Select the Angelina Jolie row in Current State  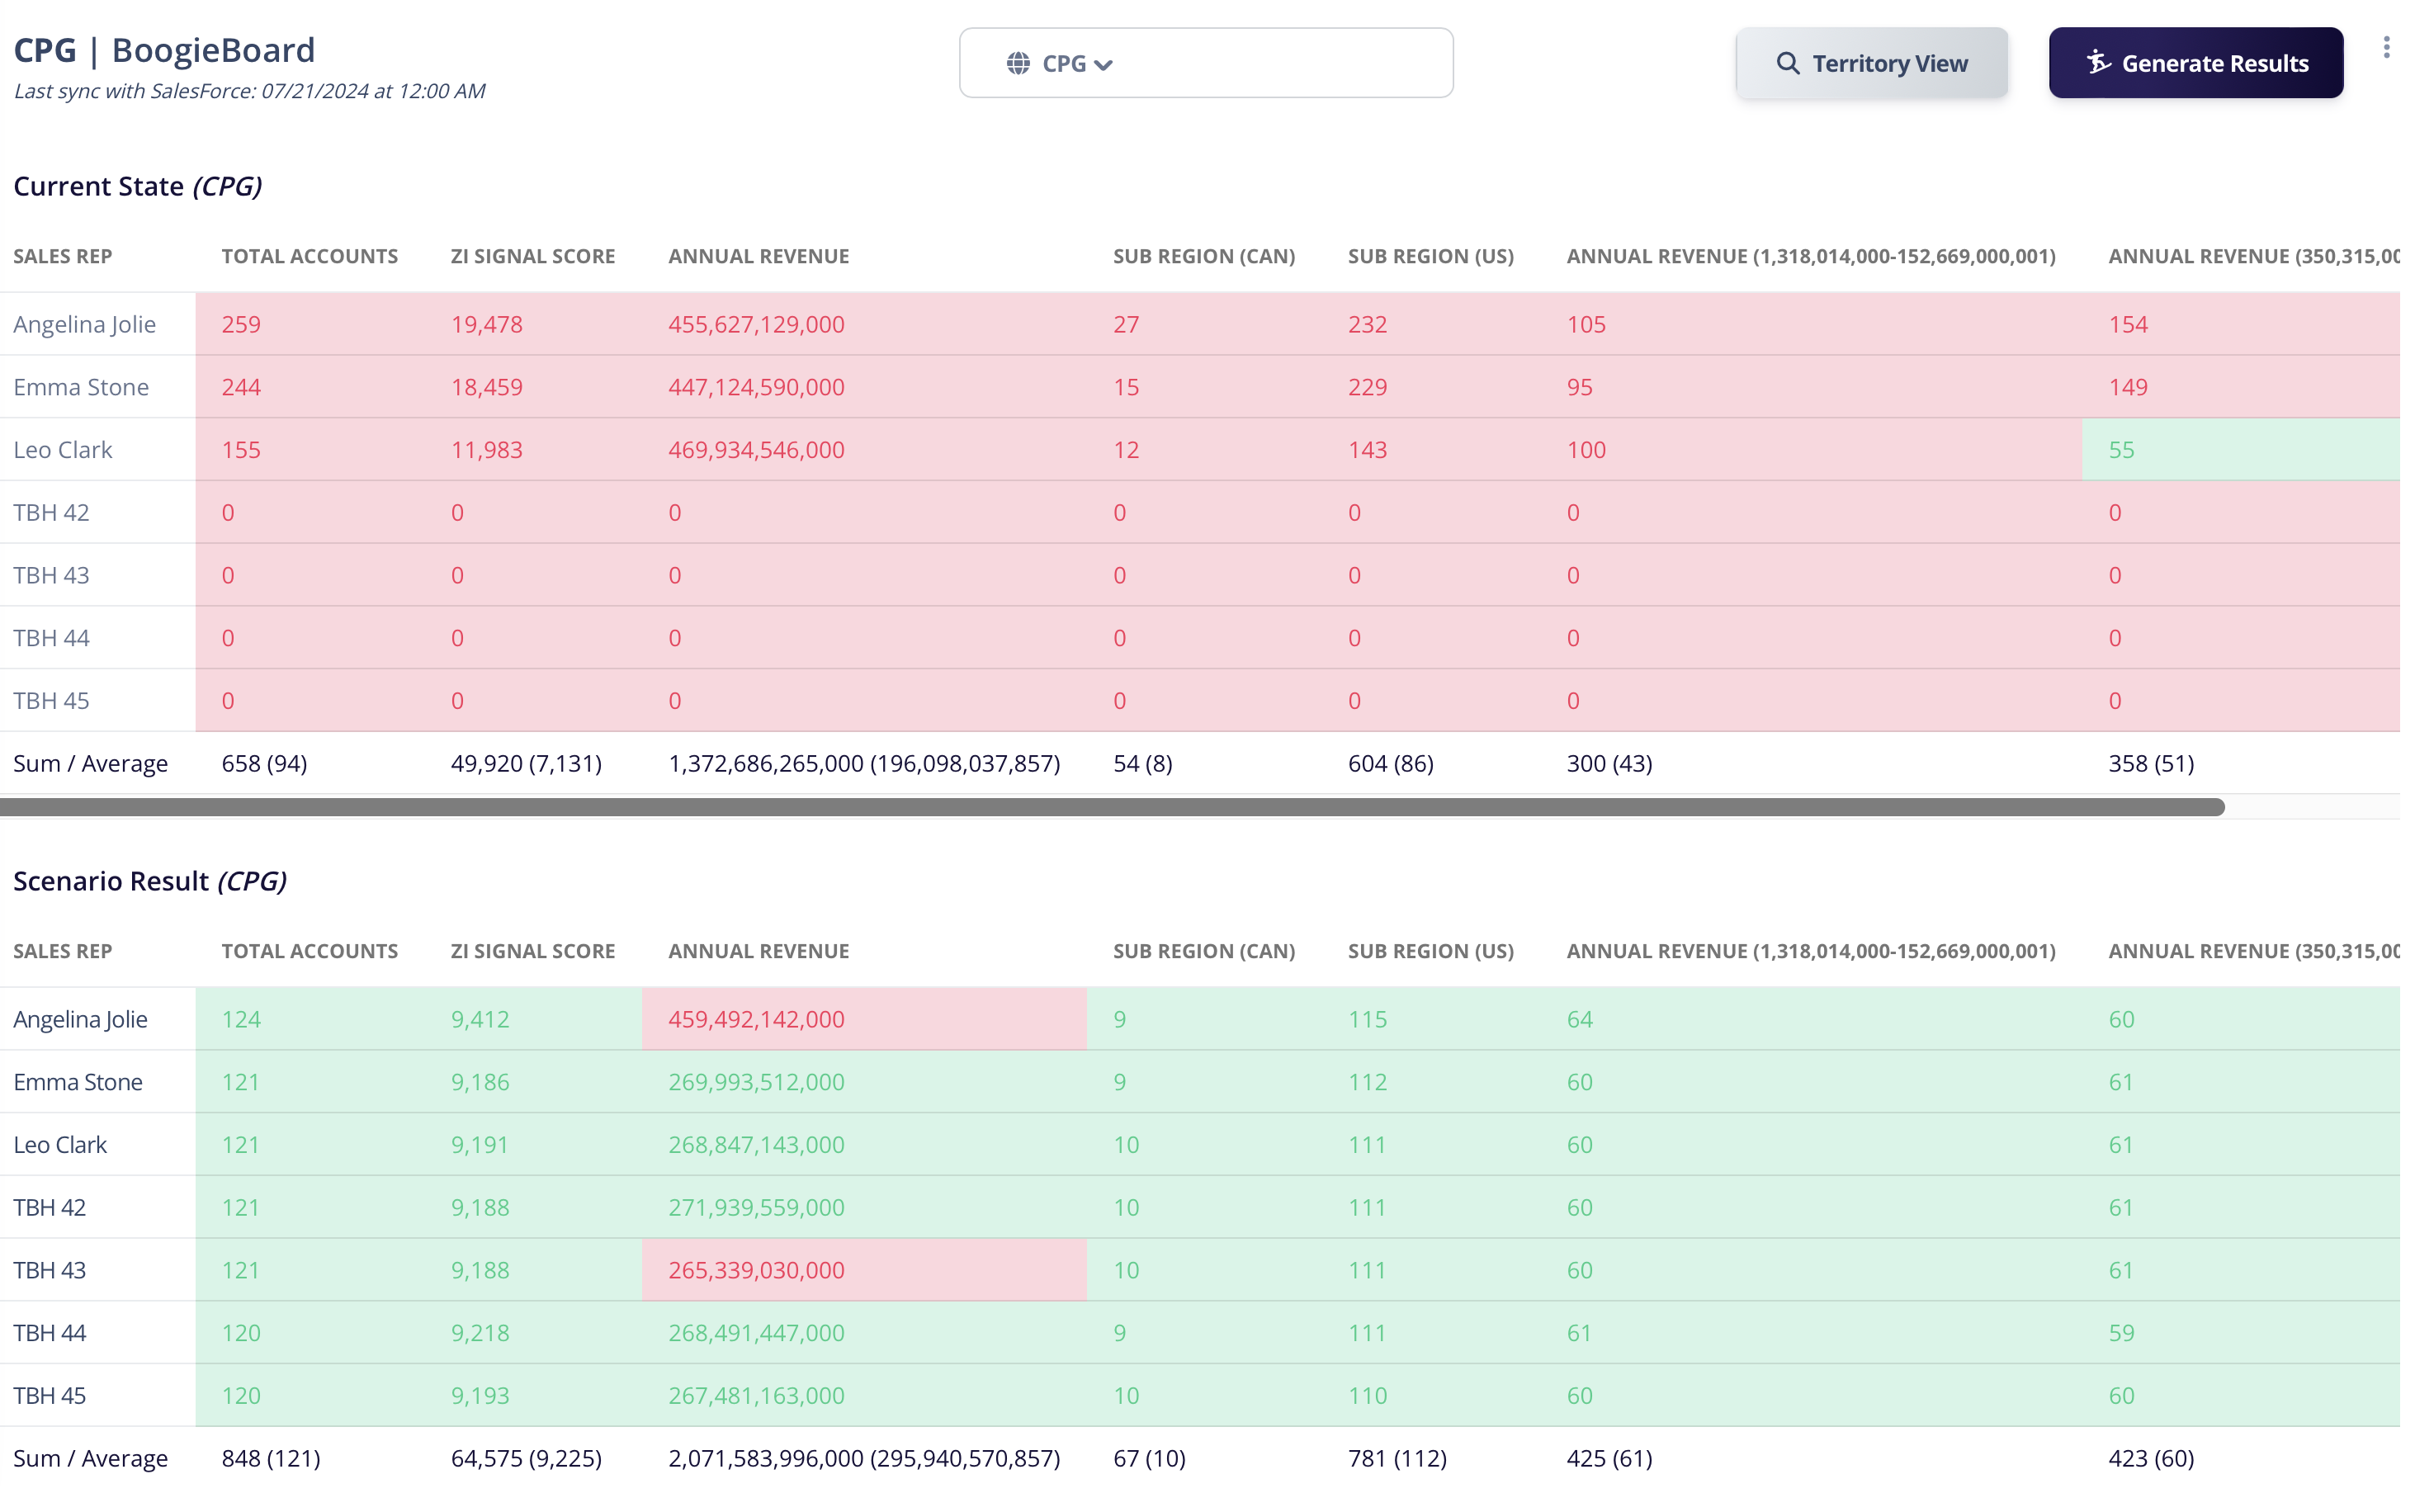85,323
